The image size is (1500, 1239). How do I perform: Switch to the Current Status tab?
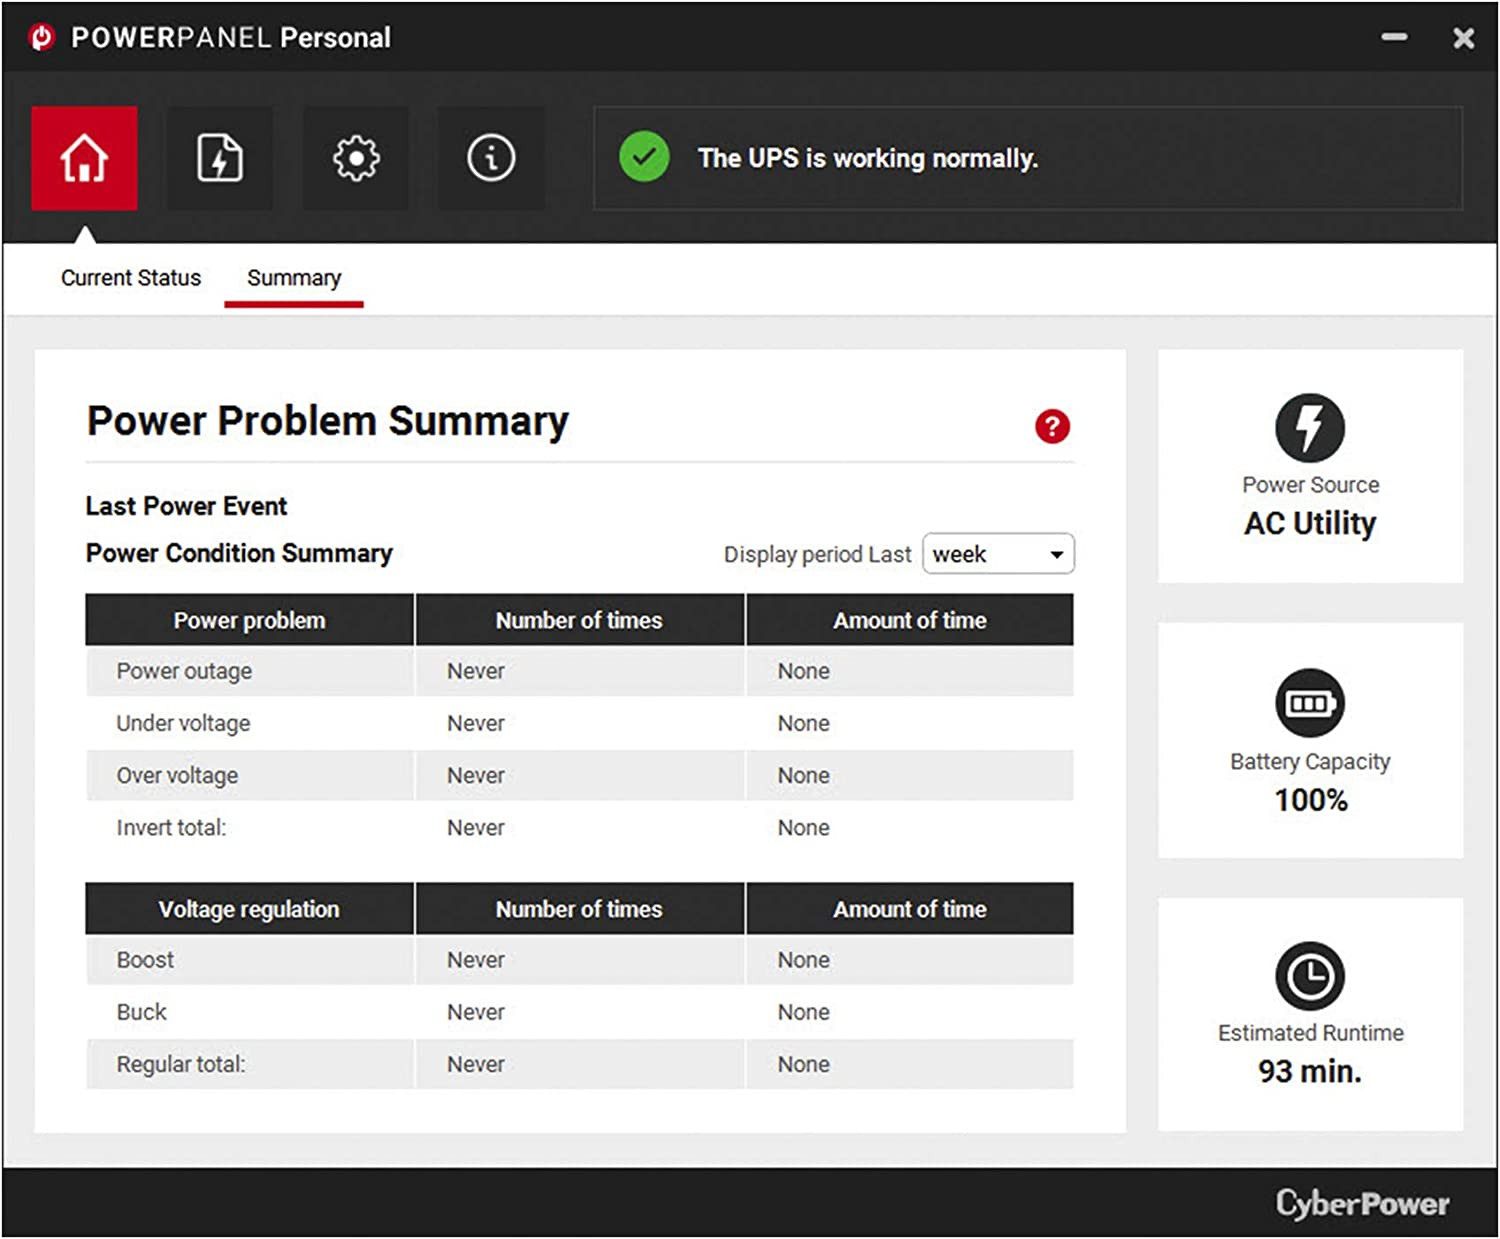click(x=131, y=278)
